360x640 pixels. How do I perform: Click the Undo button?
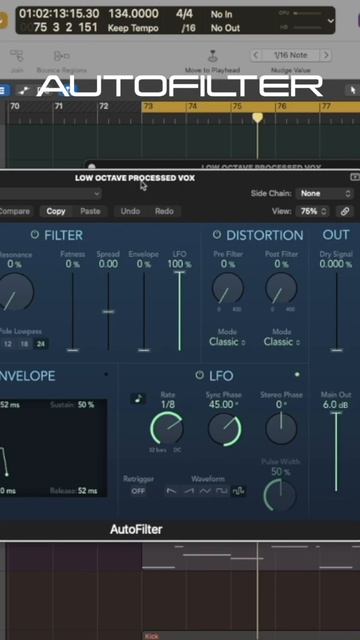click(130, 211)
